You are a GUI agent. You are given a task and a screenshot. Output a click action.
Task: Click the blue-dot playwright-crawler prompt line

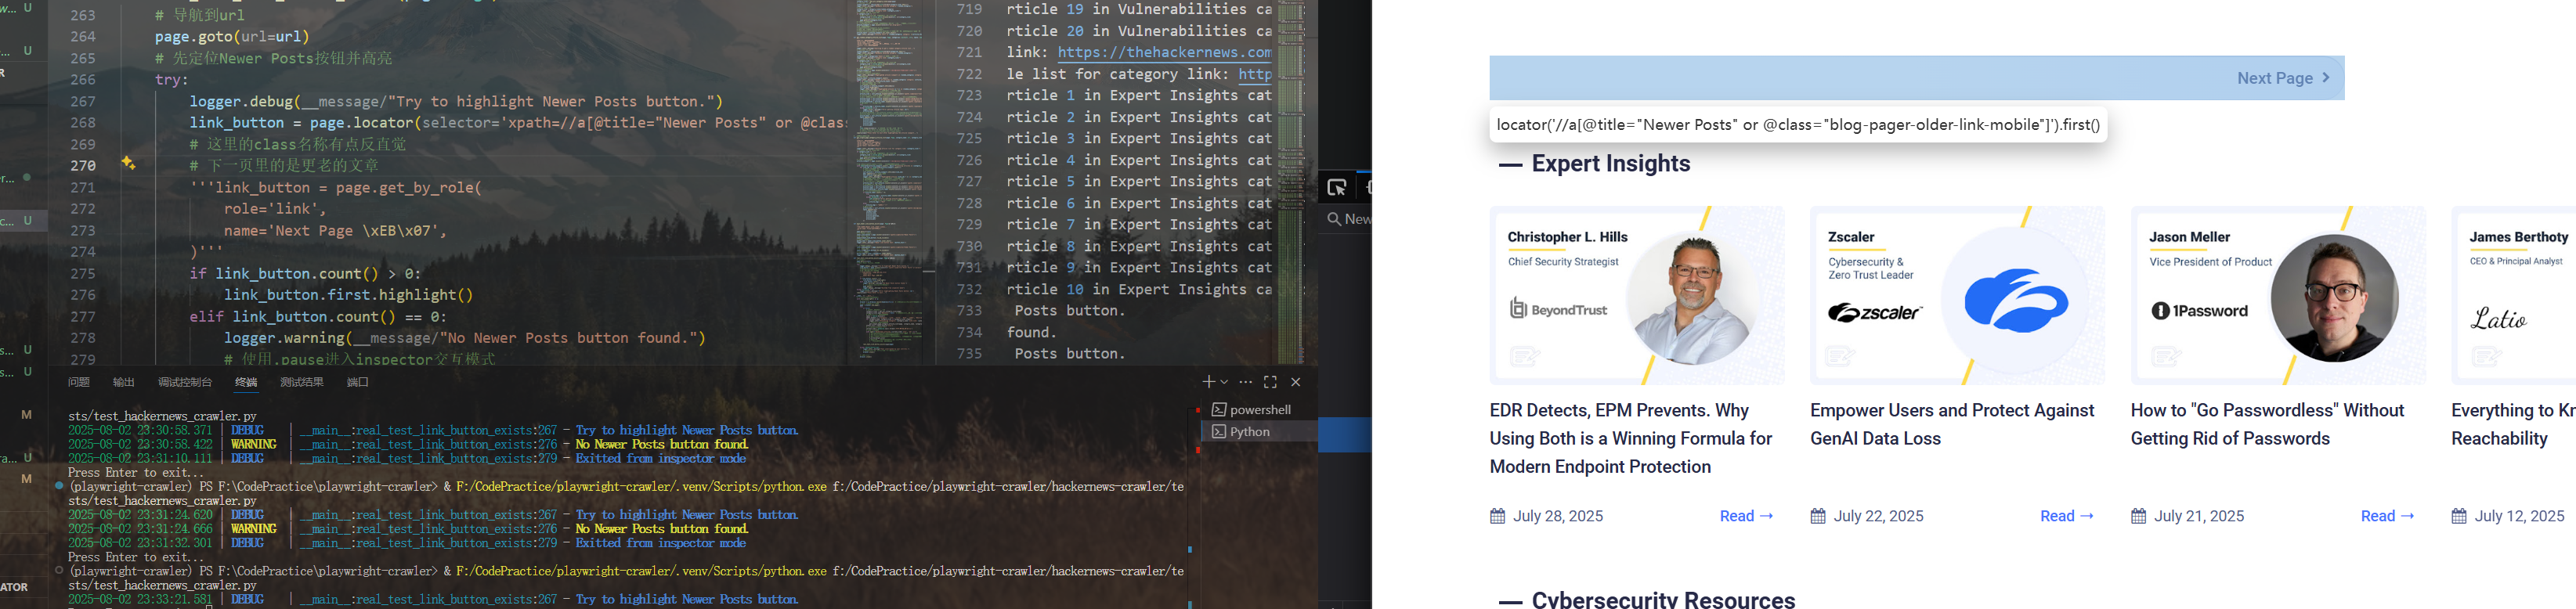tap(625, 487)
